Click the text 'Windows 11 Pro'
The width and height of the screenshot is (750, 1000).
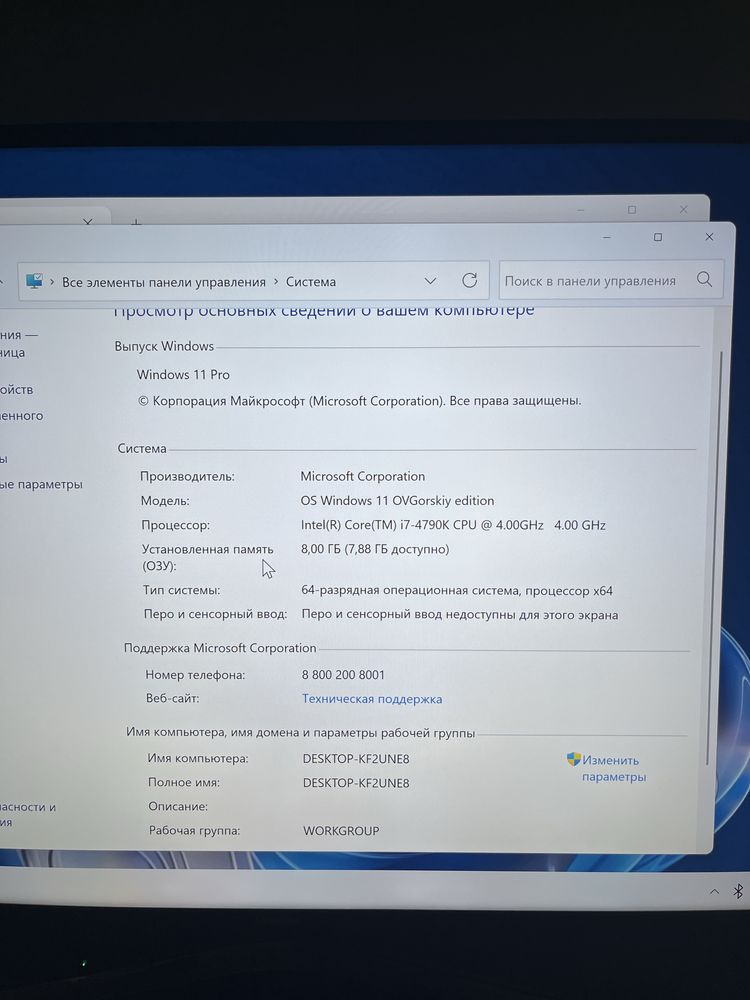pos(183,374)
